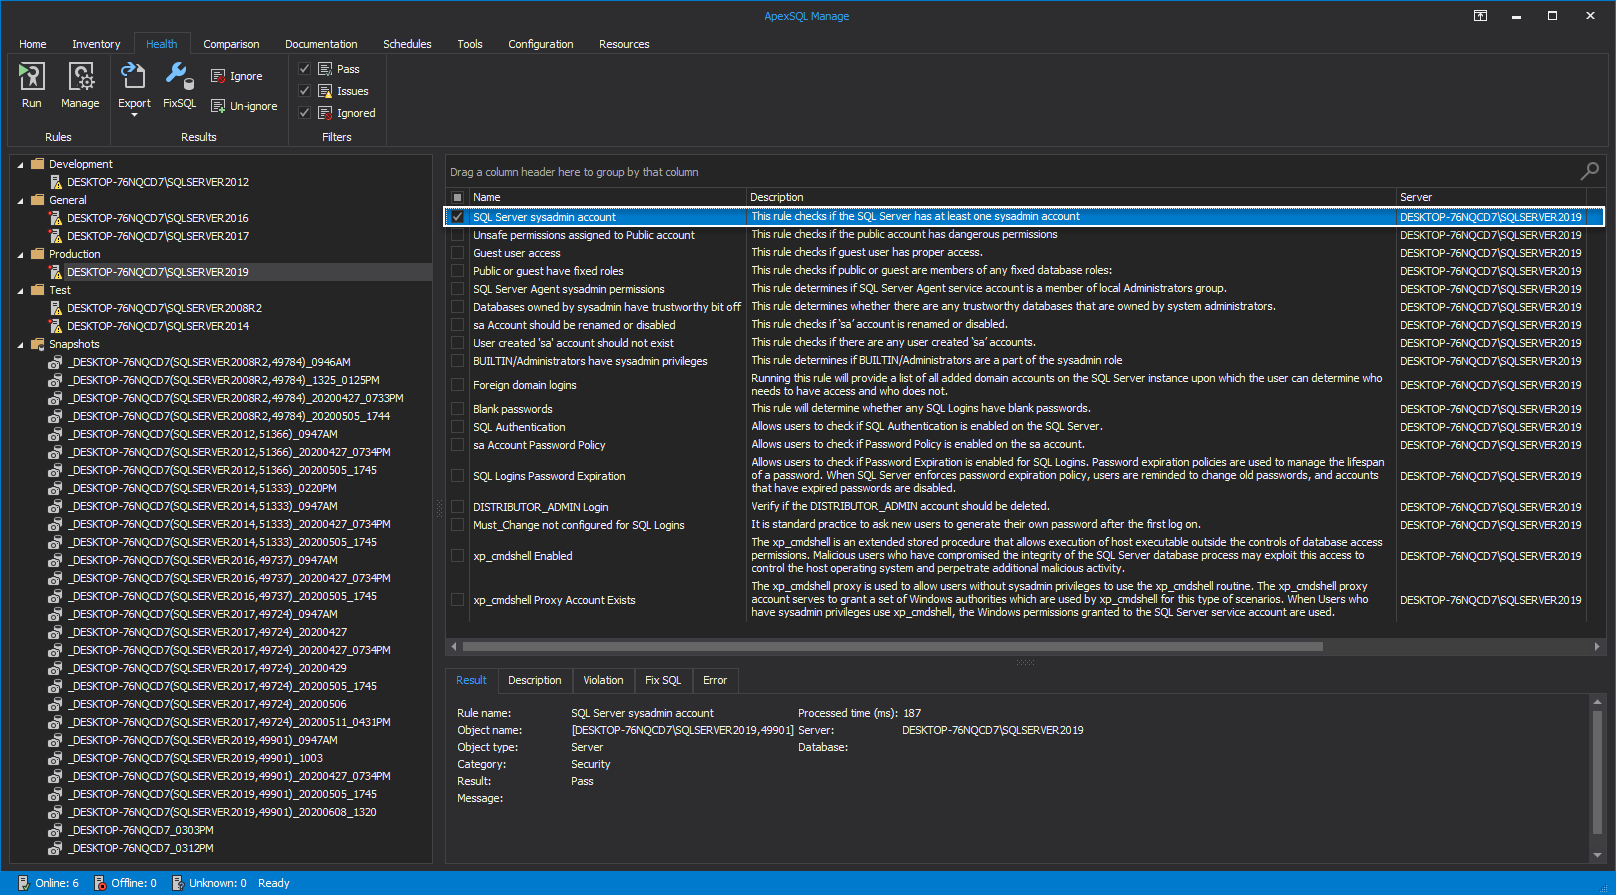Click the Snapshots folder icon
The height and width of the screenshot is (895, 1616).
(38, 344)
